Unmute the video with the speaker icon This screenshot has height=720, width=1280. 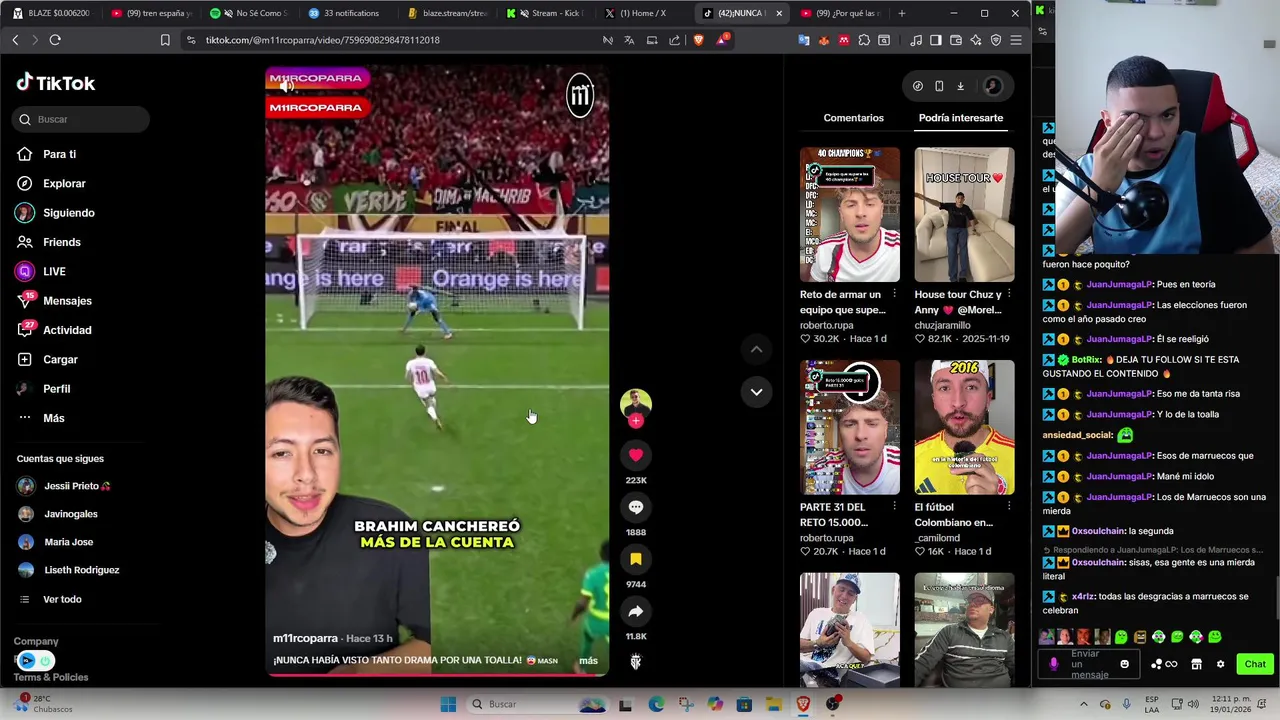tap(287, 86)
